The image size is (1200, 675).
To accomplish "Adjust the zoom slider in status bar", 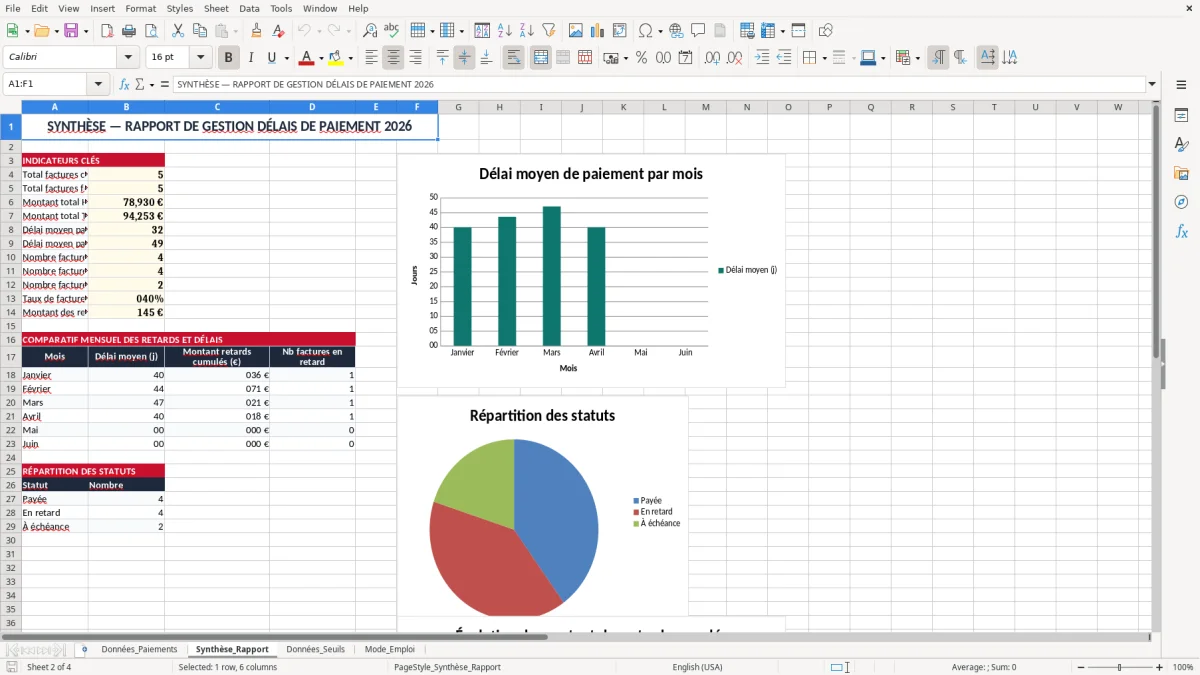I will point(1119,667).
